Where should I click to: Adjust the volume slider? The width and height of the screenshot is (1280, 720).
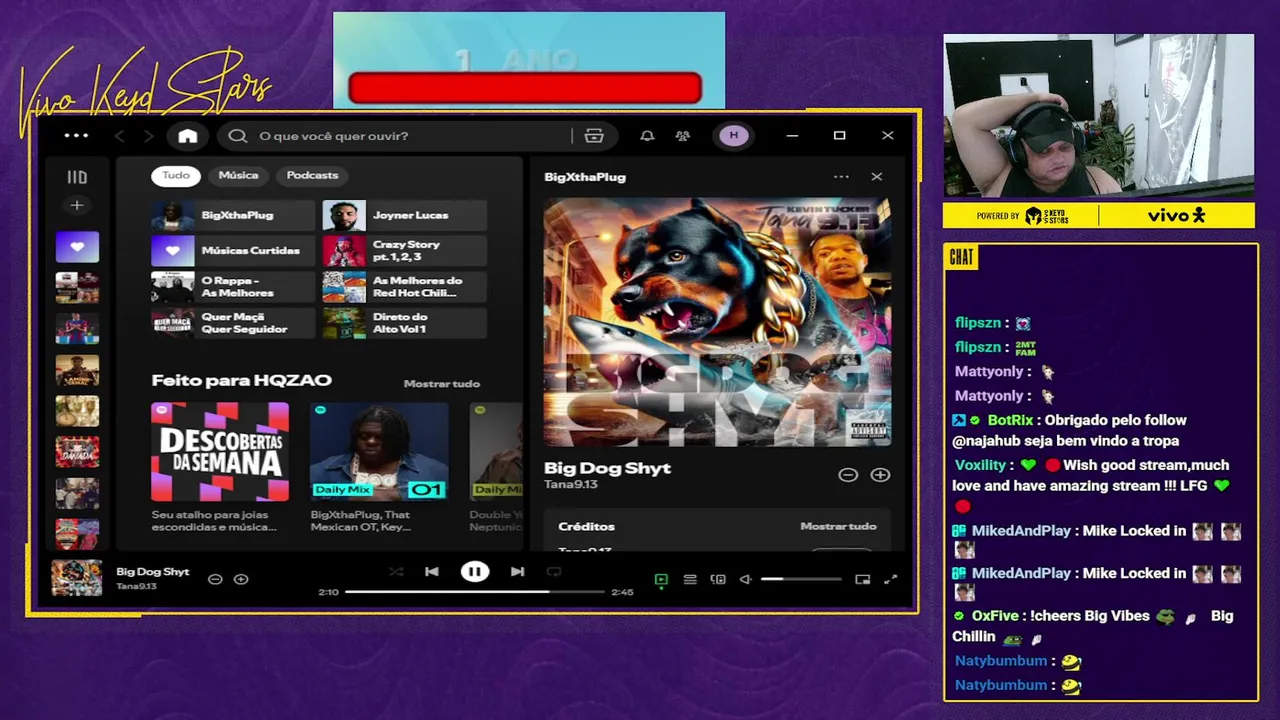pos(801,579)
